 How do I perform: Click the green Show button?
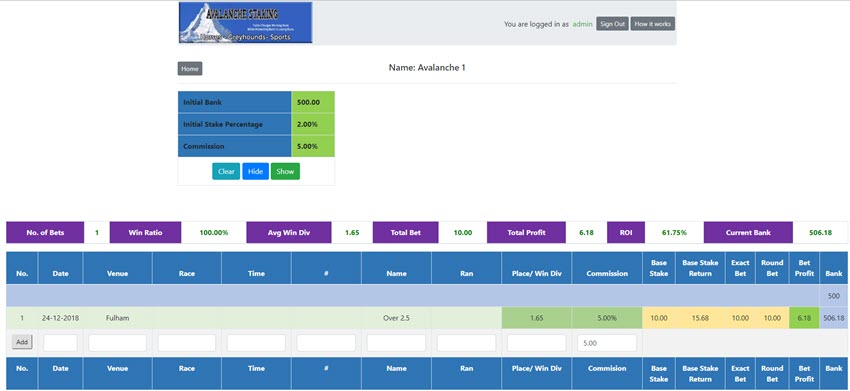pyautogui.click(x=285, y=171)
